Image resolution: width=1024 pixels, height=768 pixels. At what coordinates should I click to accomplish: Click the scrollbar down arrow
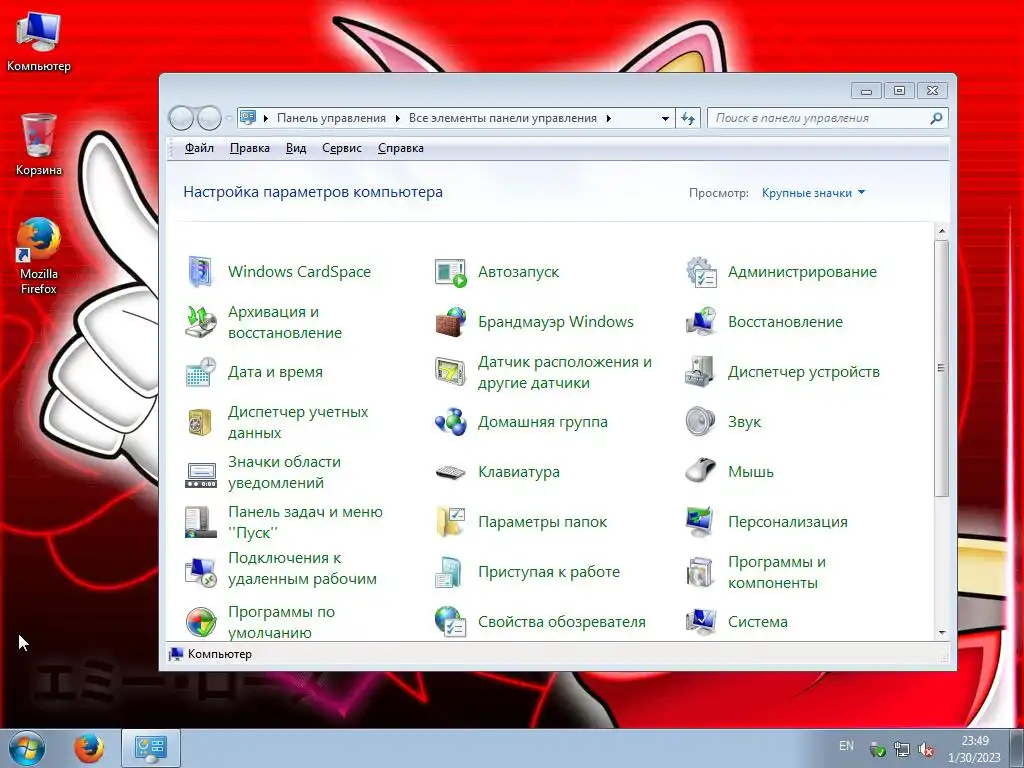tap(942, 632)
